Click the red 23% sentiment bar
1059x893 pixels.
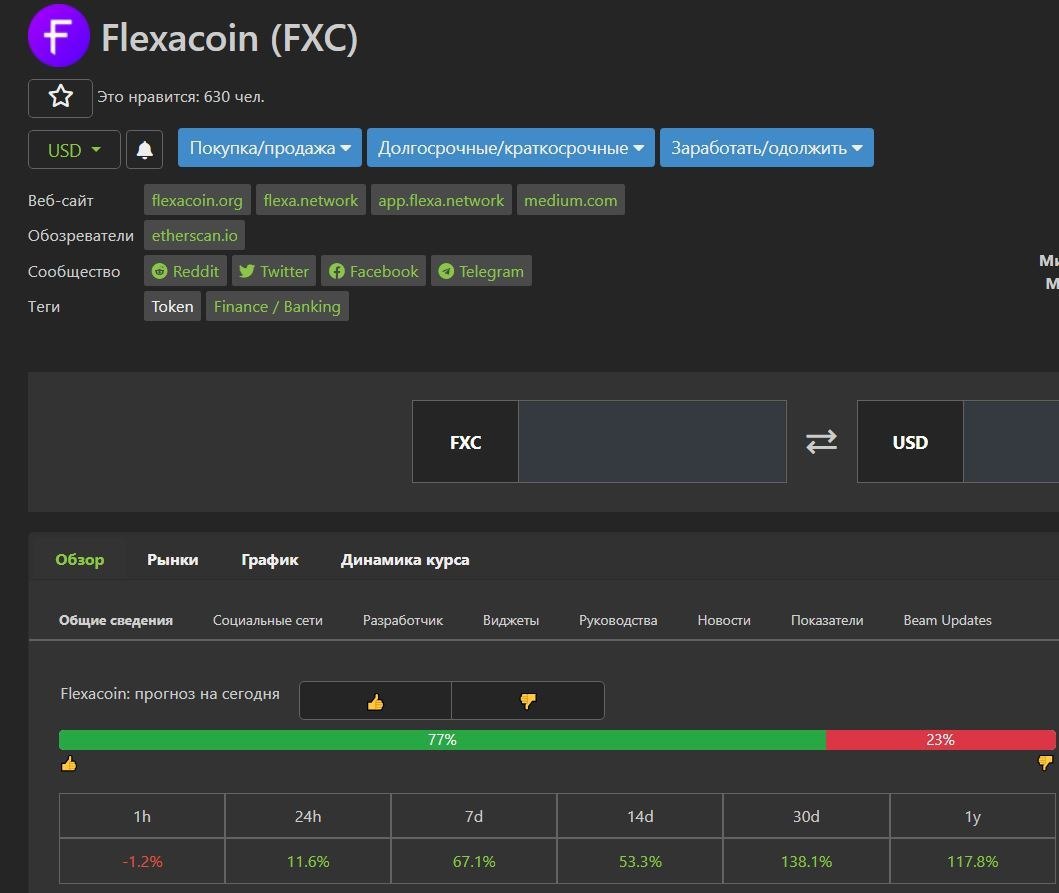pos(940,740)
